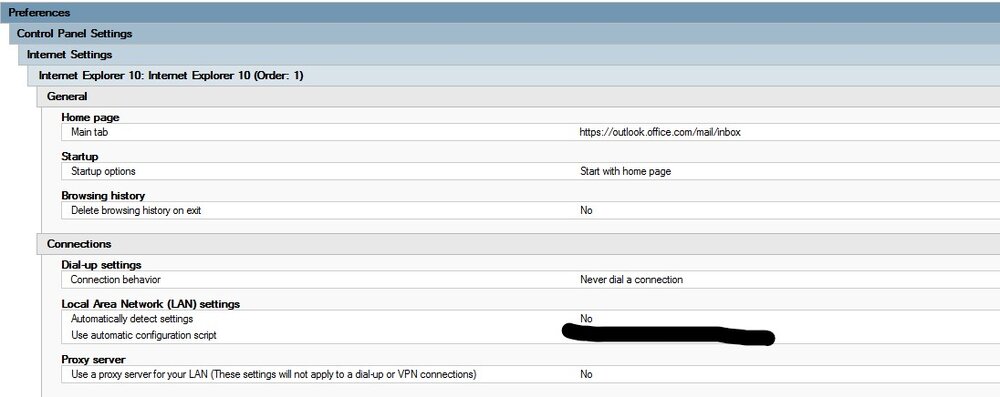Click the outlook.office.com home page URL
Viewport: 1000px width, 397px height.
point(659,132)
